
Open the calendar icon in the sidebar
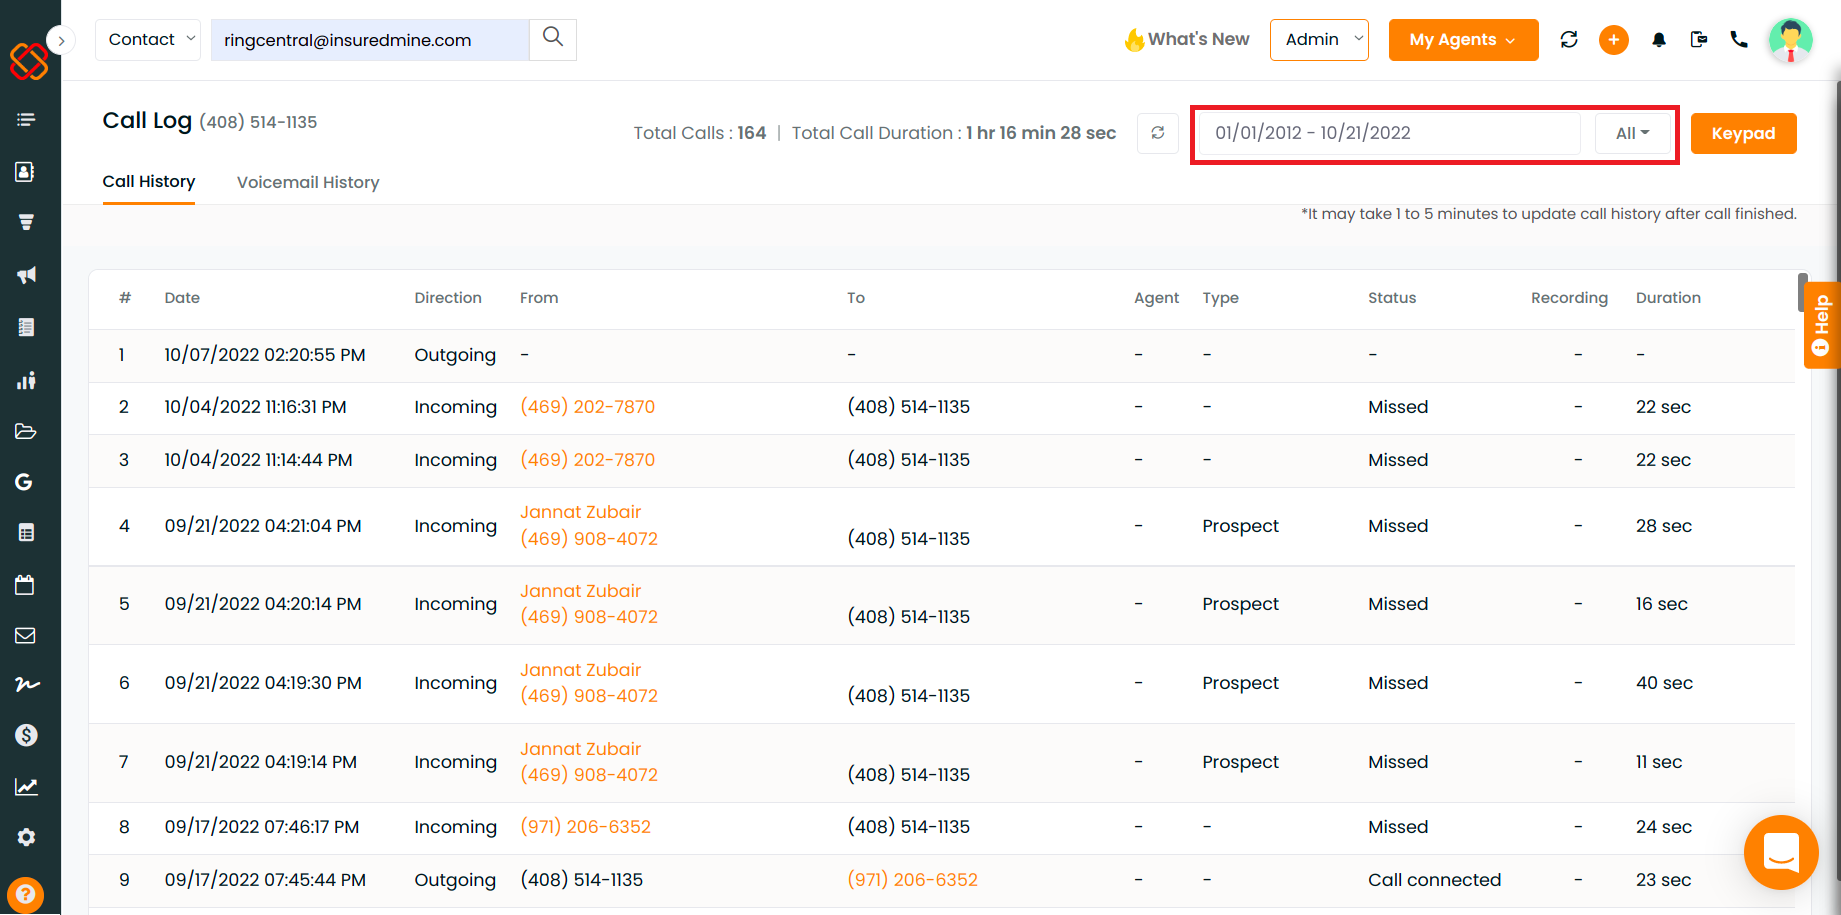[26, 585]
